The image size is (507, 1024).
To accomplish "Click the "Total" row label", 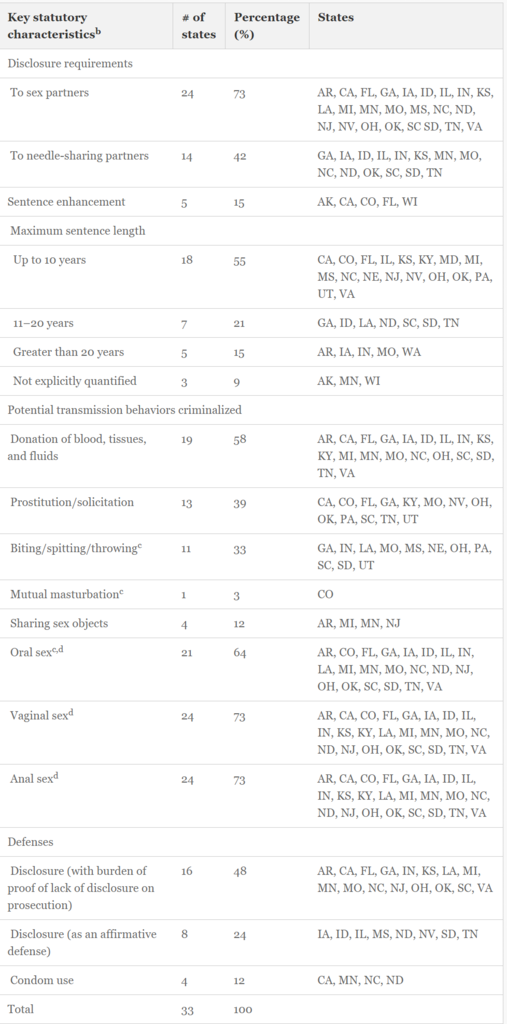I will coord(20,1009).
